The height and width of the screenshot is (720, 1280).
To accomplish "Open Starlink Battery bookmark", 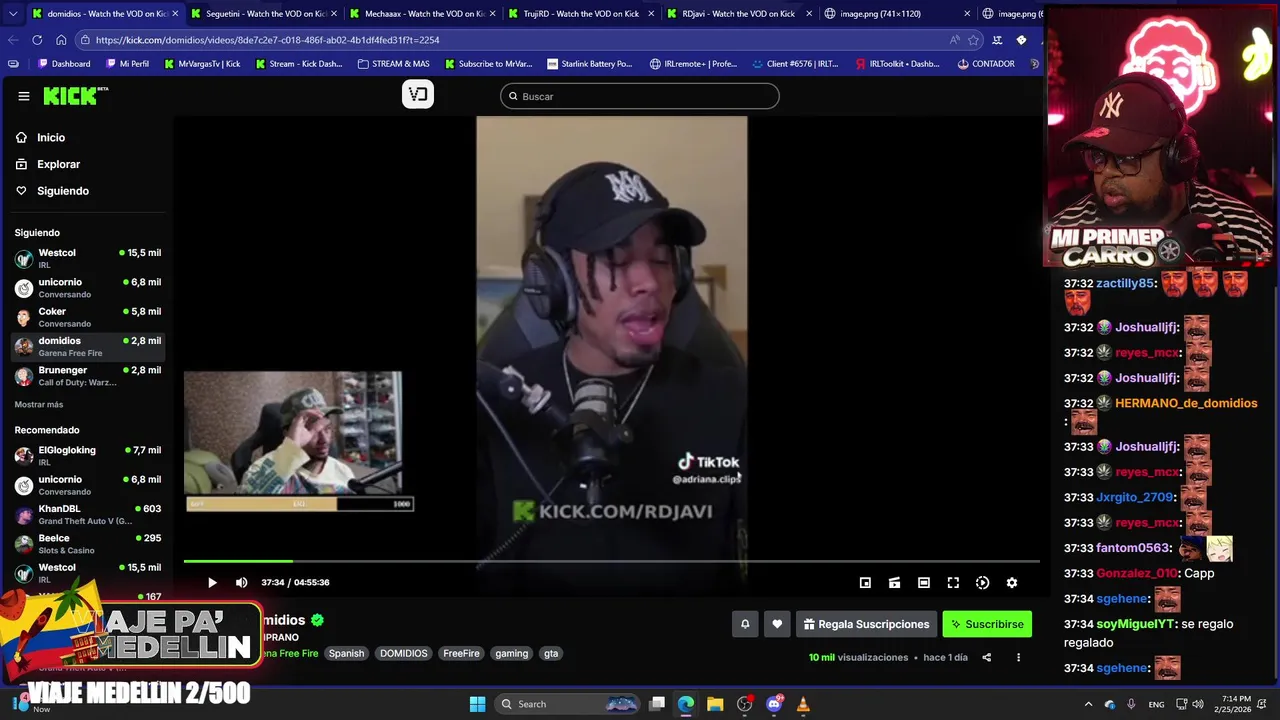I will pos(589,63).
